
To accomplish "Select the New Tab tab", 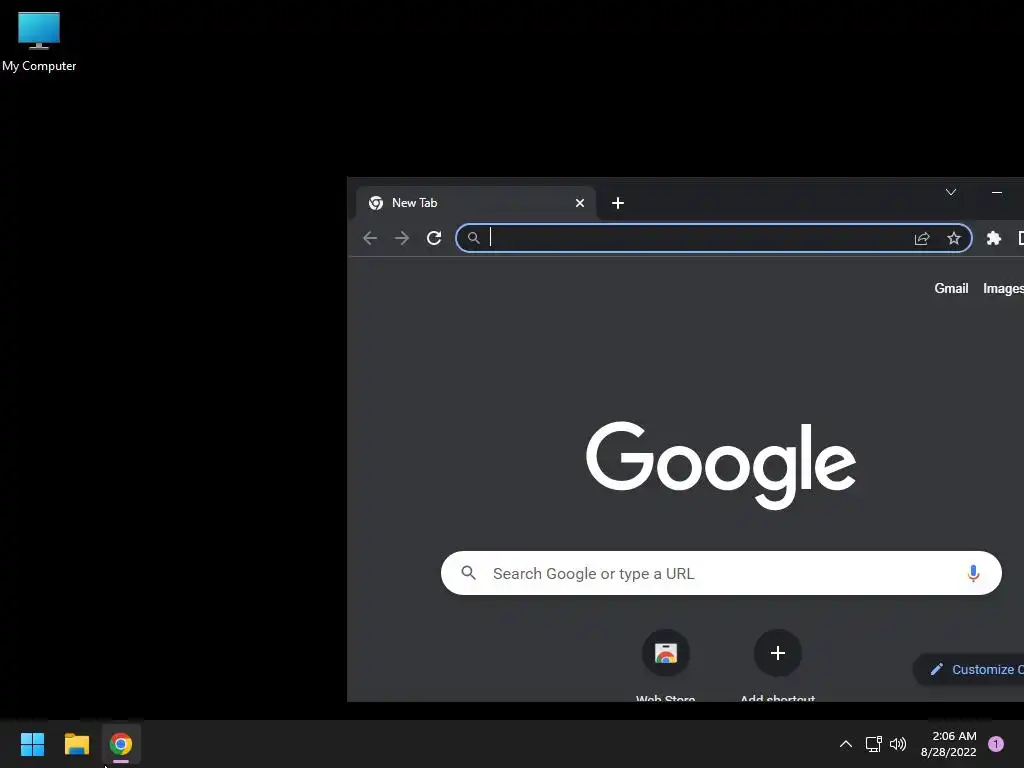I will (x=476, y=203).
